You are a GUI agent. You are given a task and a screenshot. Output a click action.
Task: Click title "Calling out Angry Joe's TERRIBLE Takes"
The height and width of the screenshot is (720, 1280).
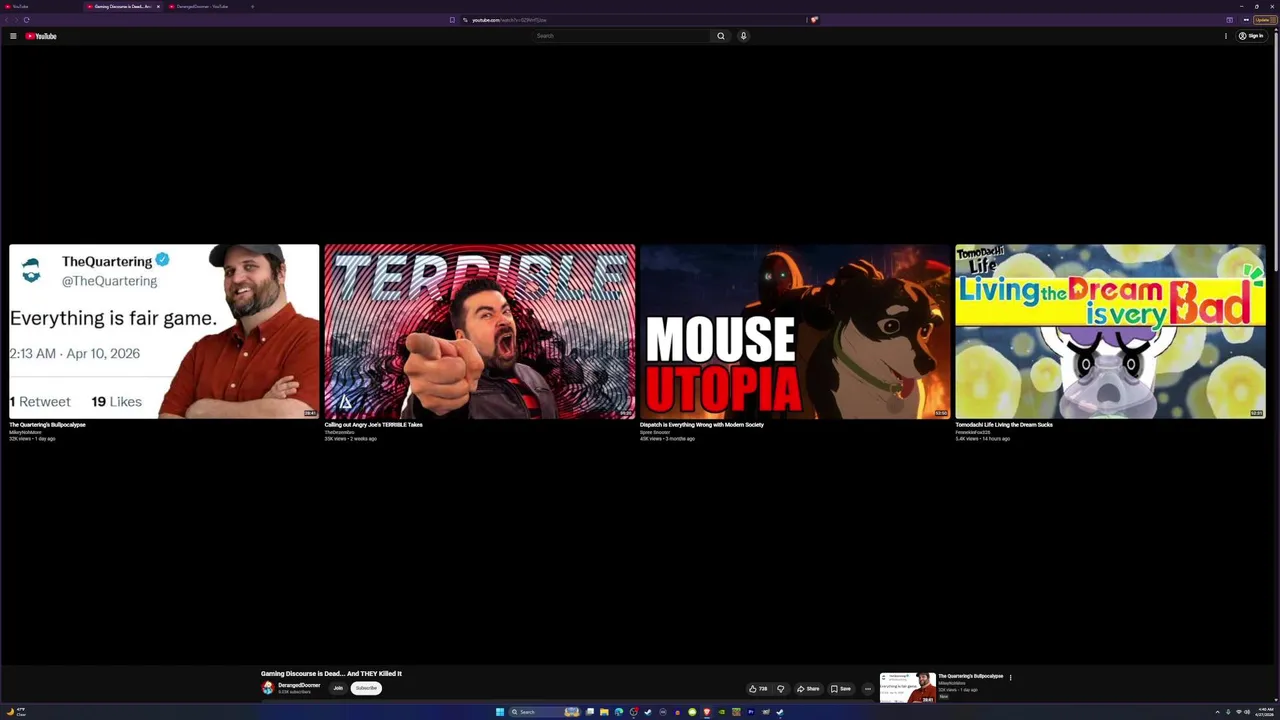tap(373, 425)
